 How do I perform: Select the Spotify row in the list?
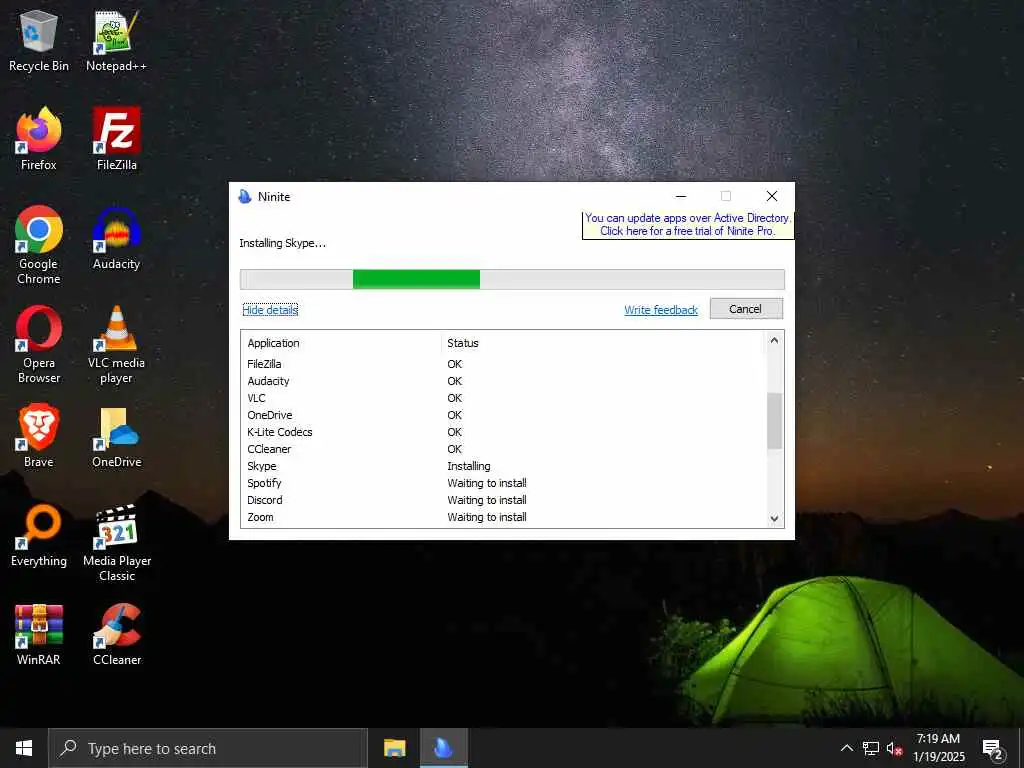point(503,483)
